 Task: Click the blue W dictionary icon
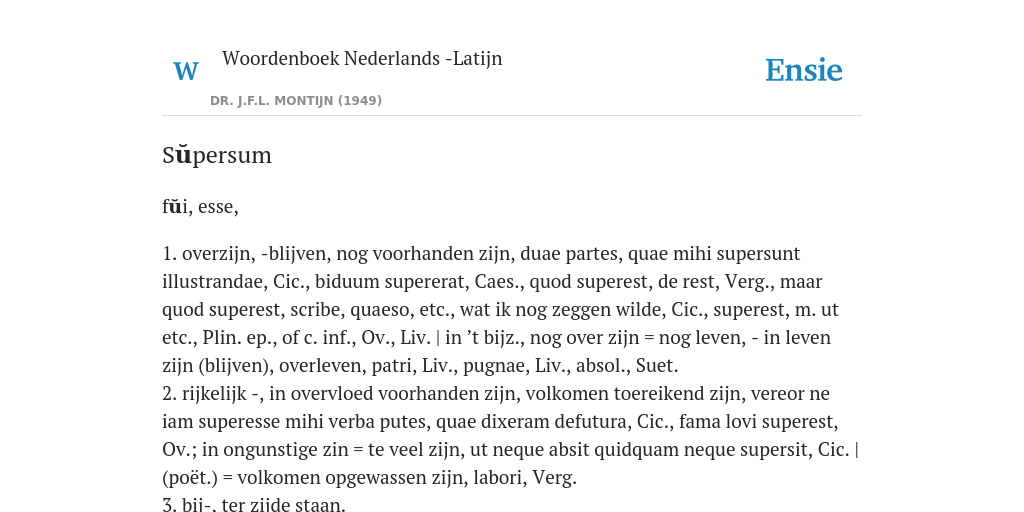click(186, 71)
